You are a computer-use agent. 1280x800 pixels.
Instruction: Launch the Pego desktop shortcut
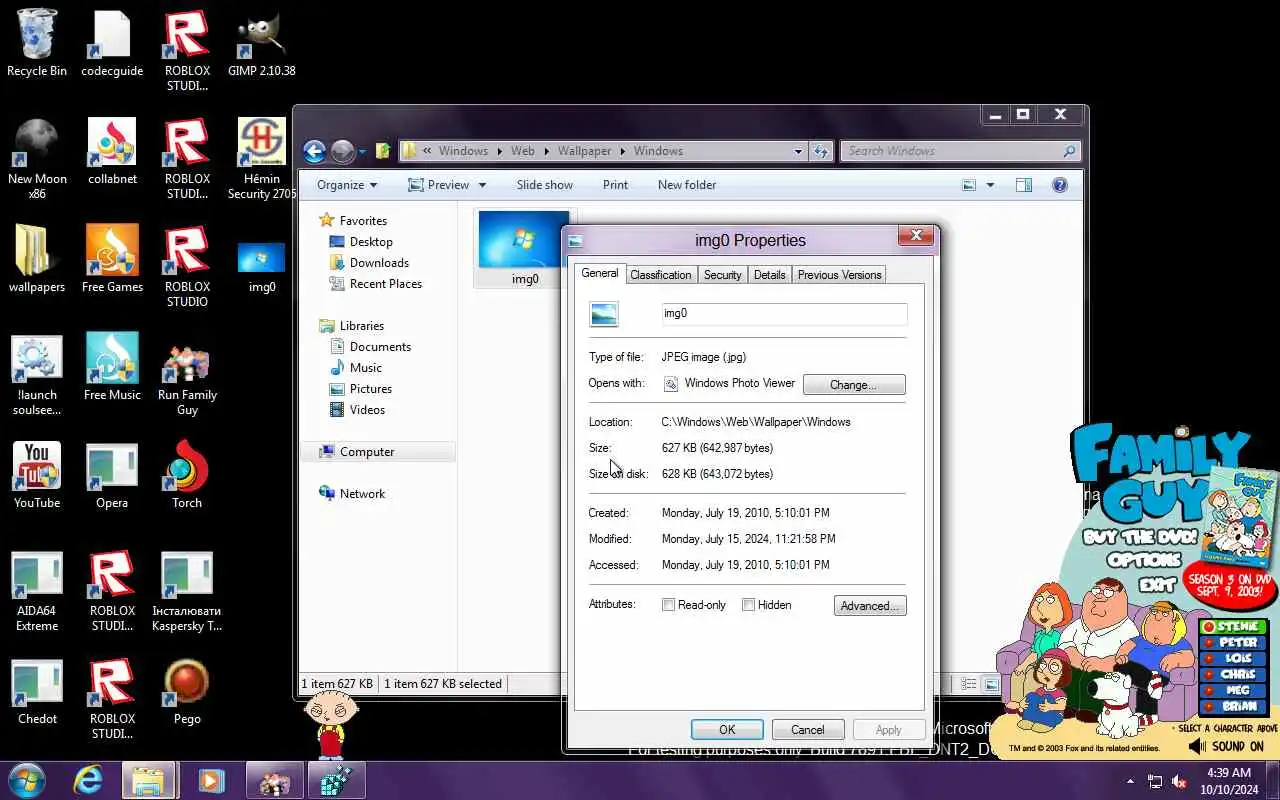point(187,691)
